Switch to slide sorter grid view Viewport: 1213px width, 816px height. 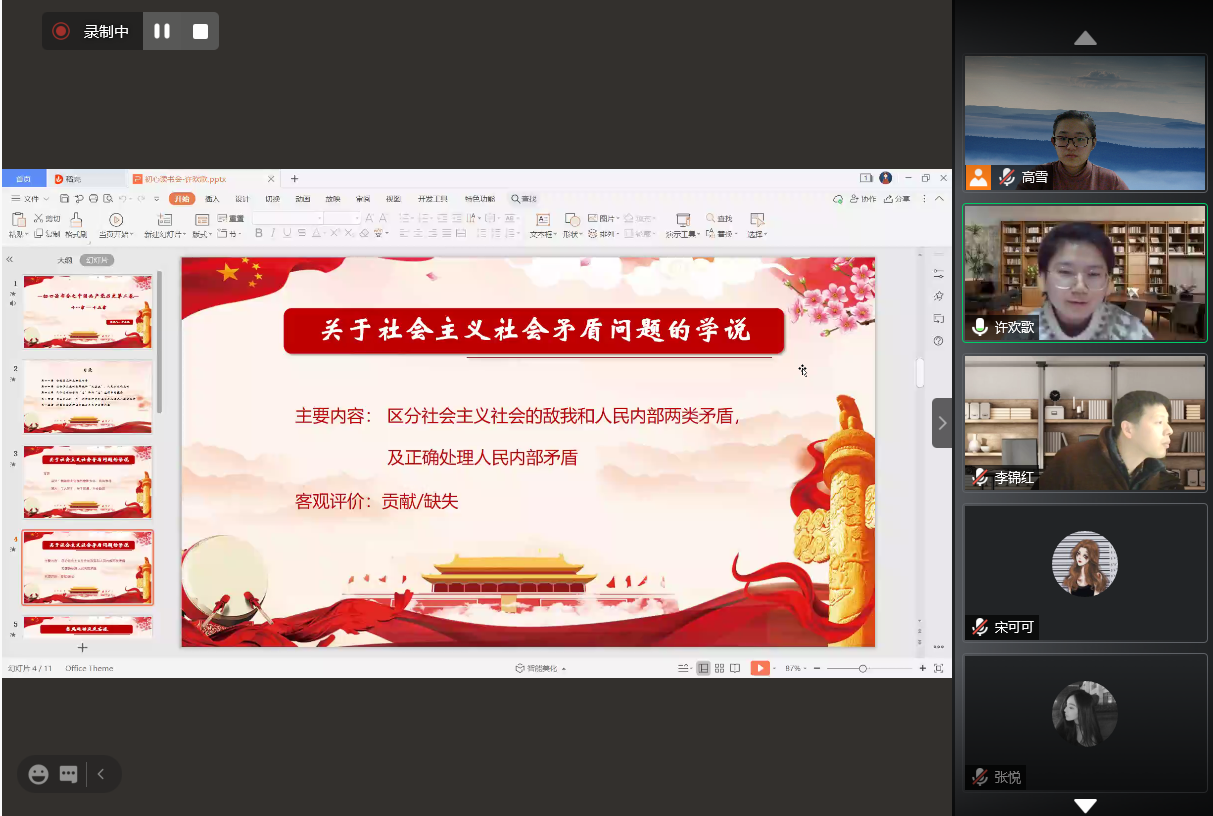point(719,668)
